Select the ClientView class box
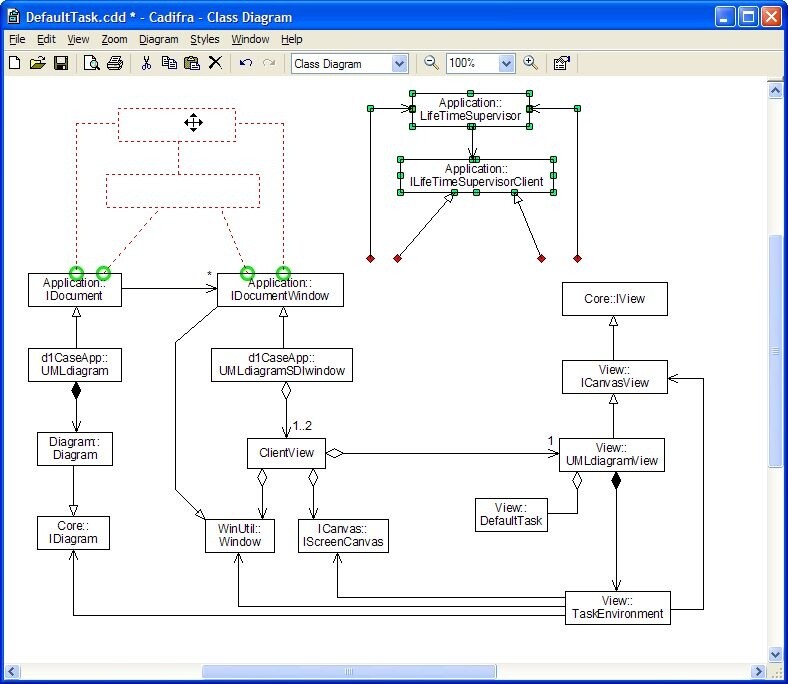Screen dimensions: 788x684 (286, 453)
